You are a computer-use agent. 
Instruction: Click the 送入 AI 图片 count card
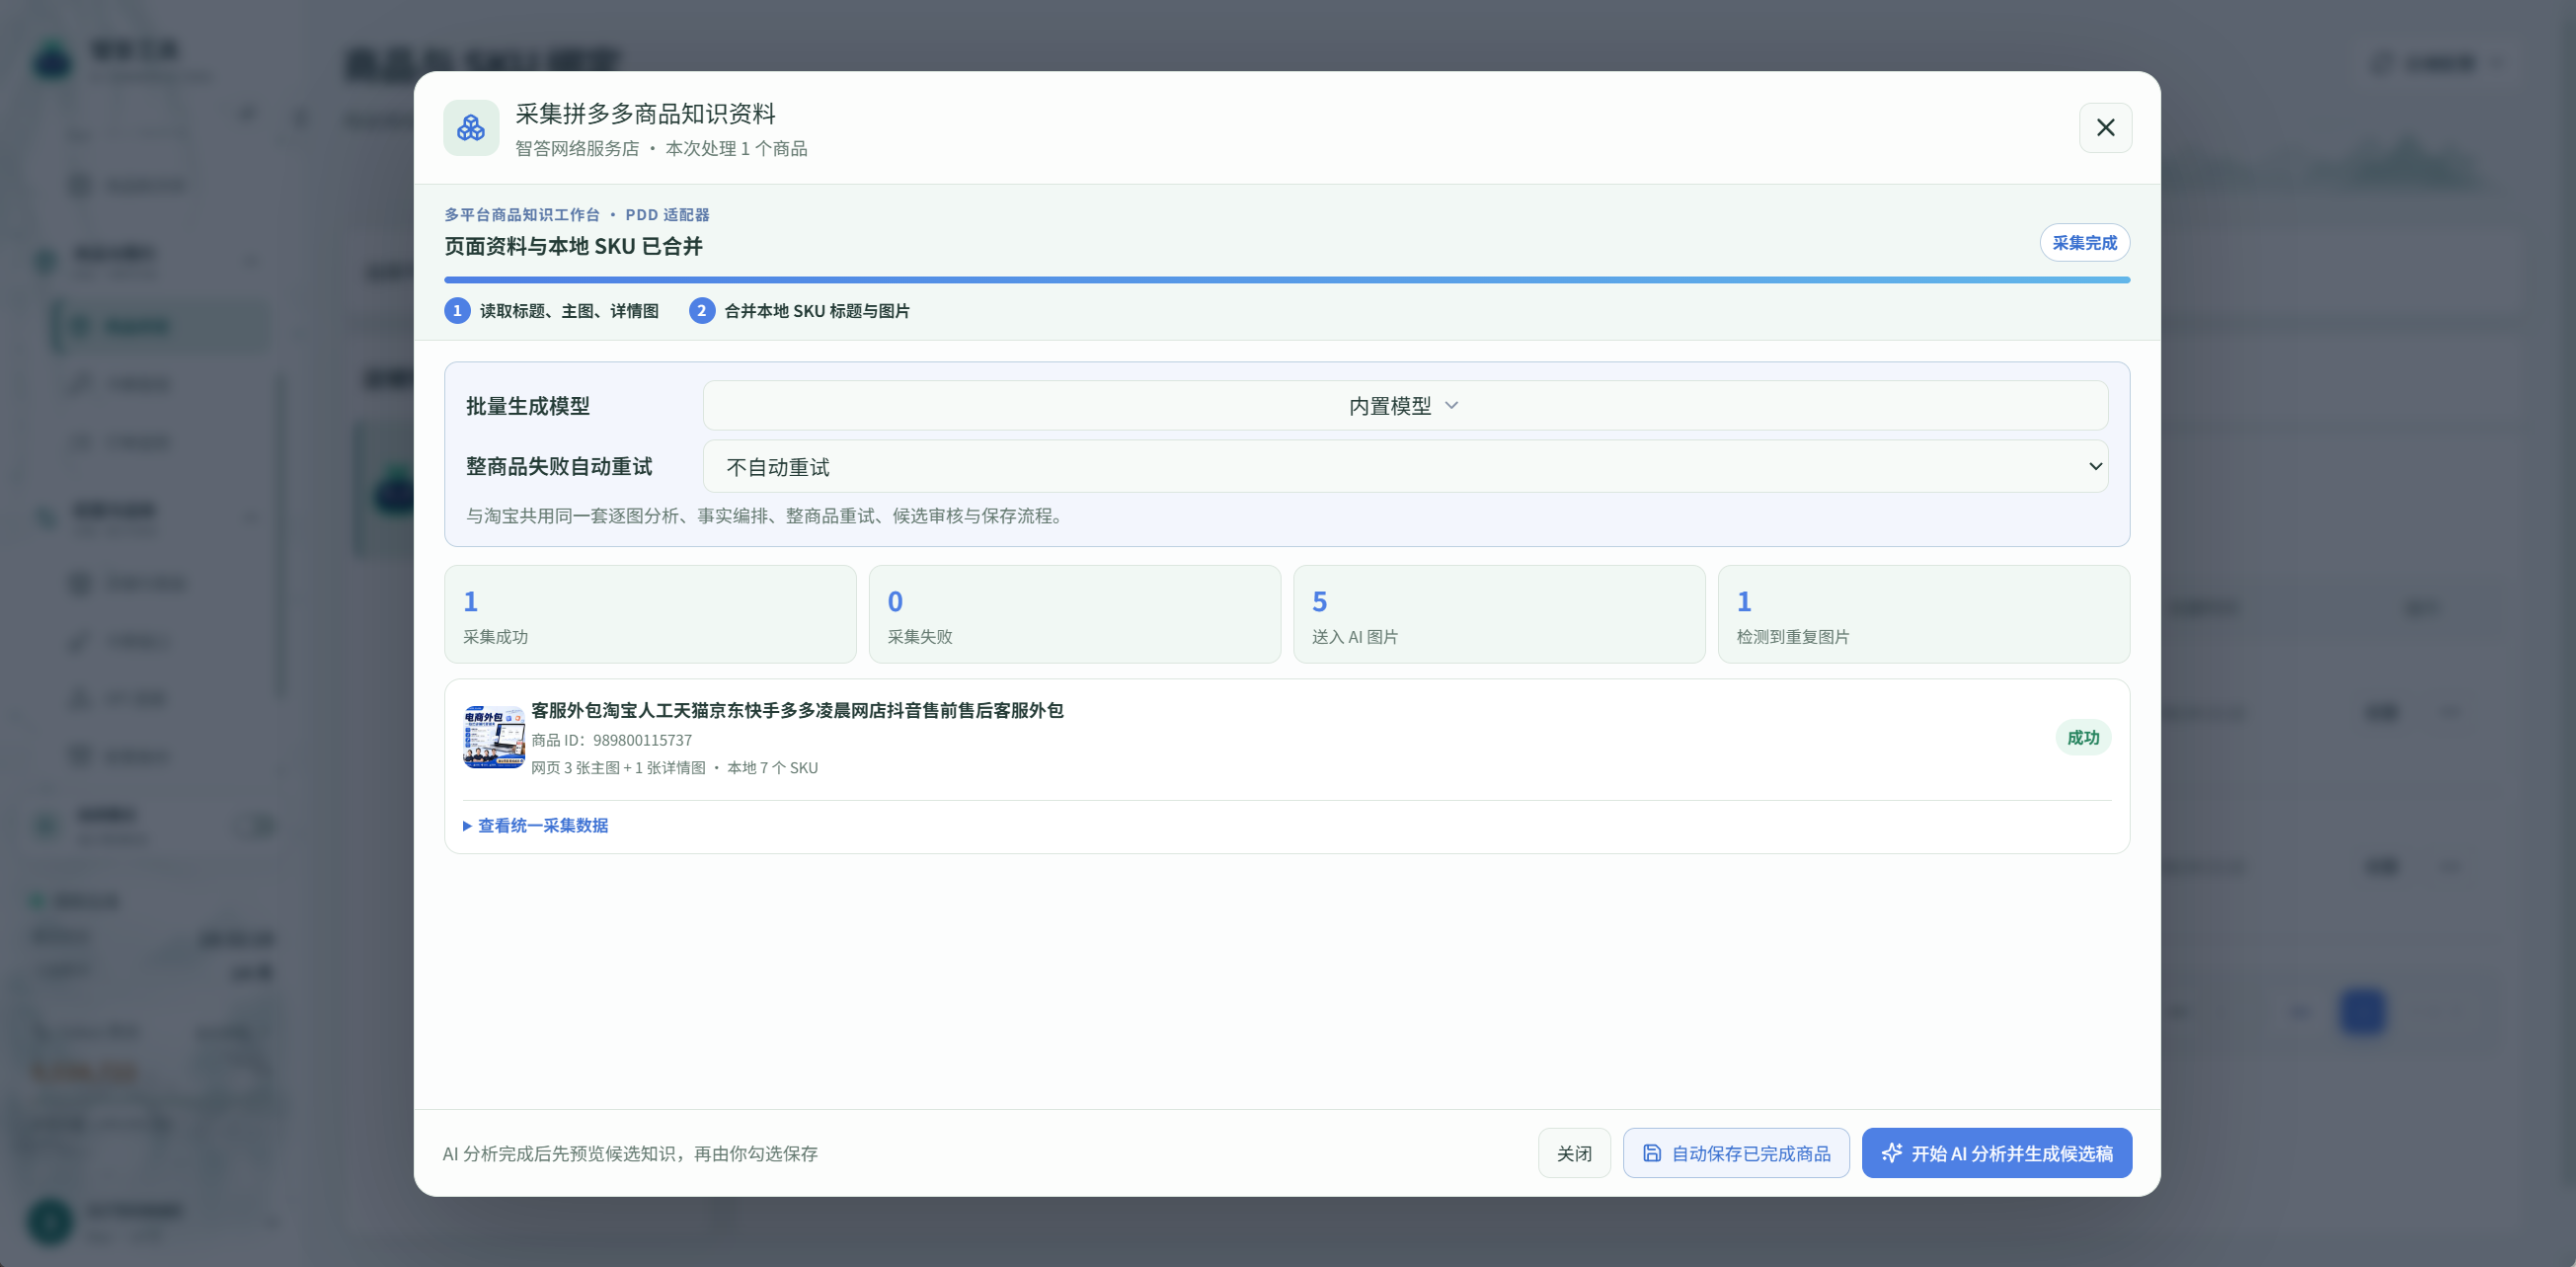coord(1499,614)
